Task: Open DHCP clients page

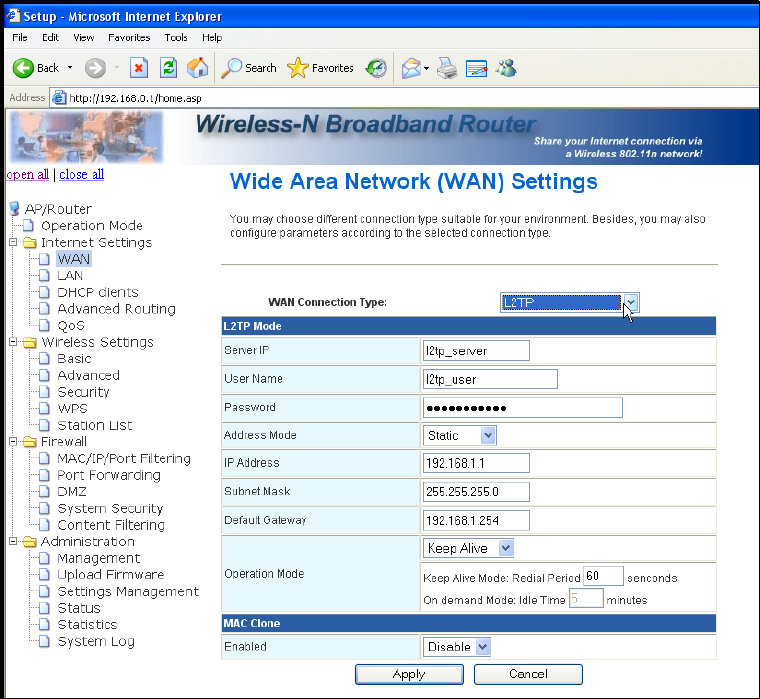Action: click(98, 292)
